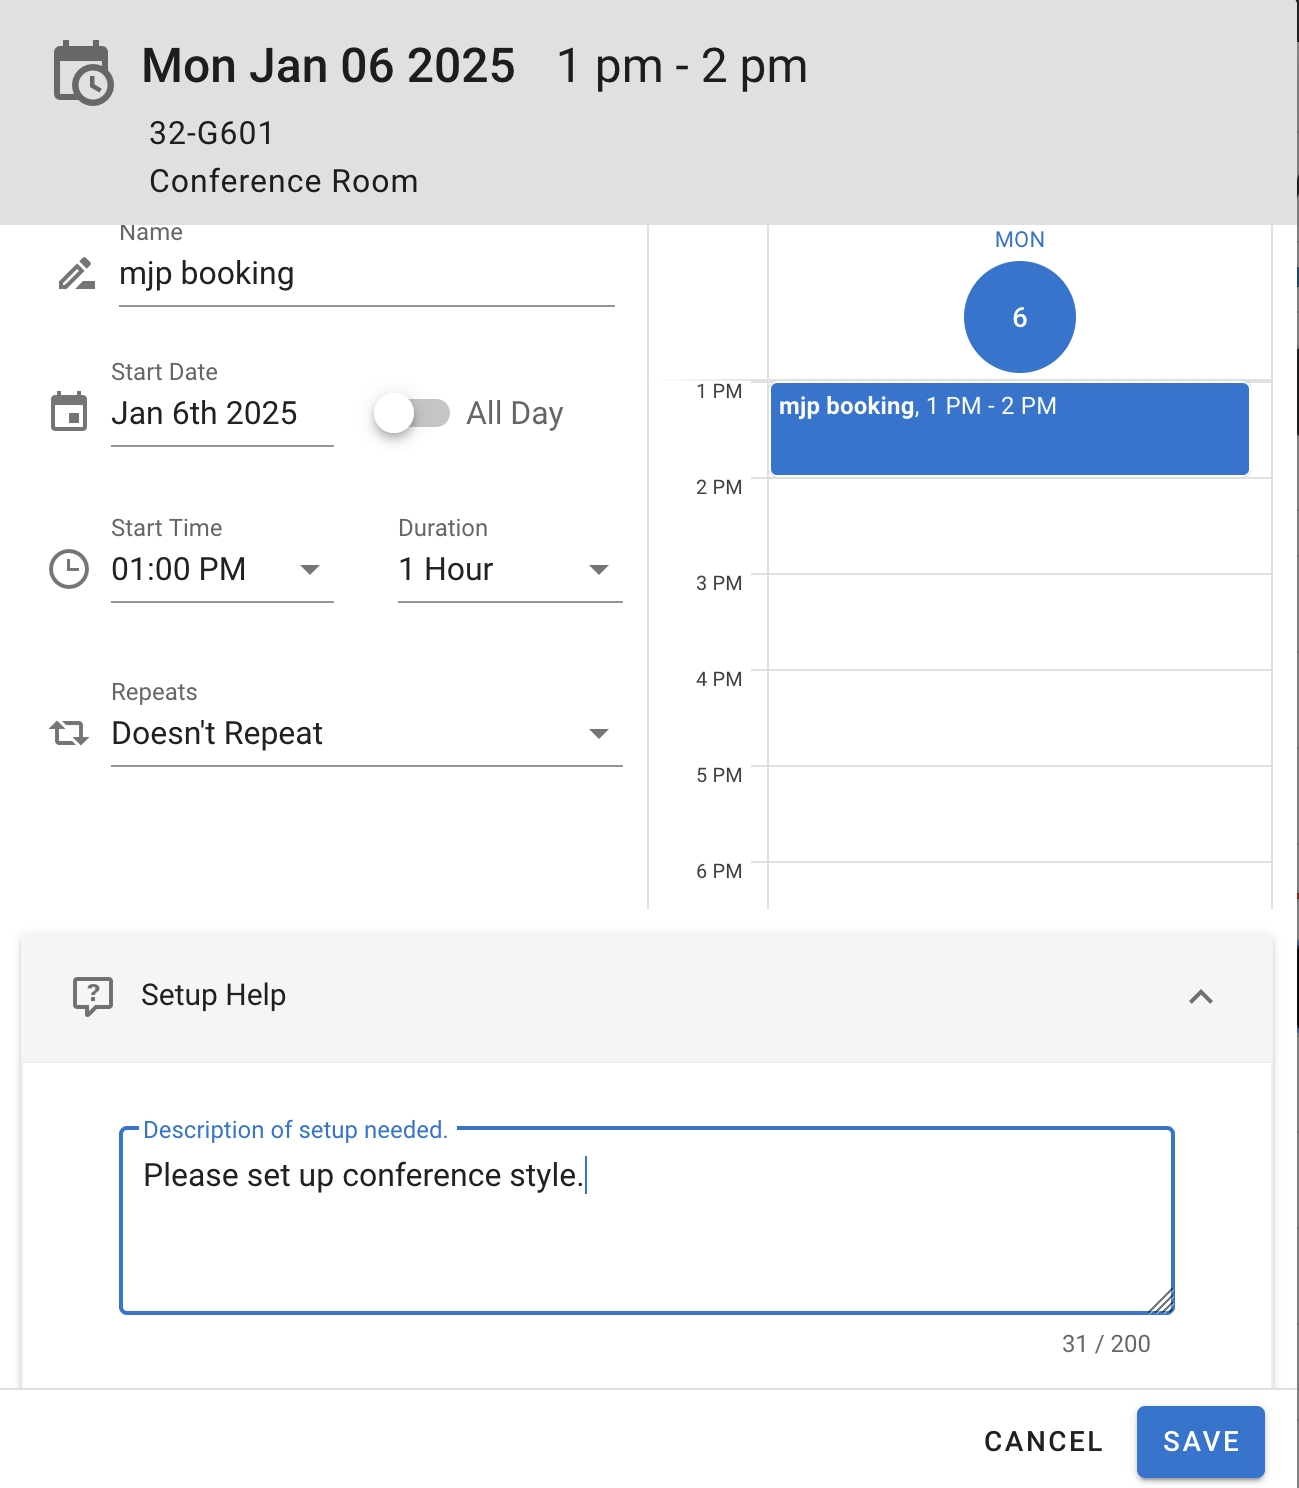Select the mjp booking event block
This screenshot has height=1488, width=1299.
click(1009, 428)
